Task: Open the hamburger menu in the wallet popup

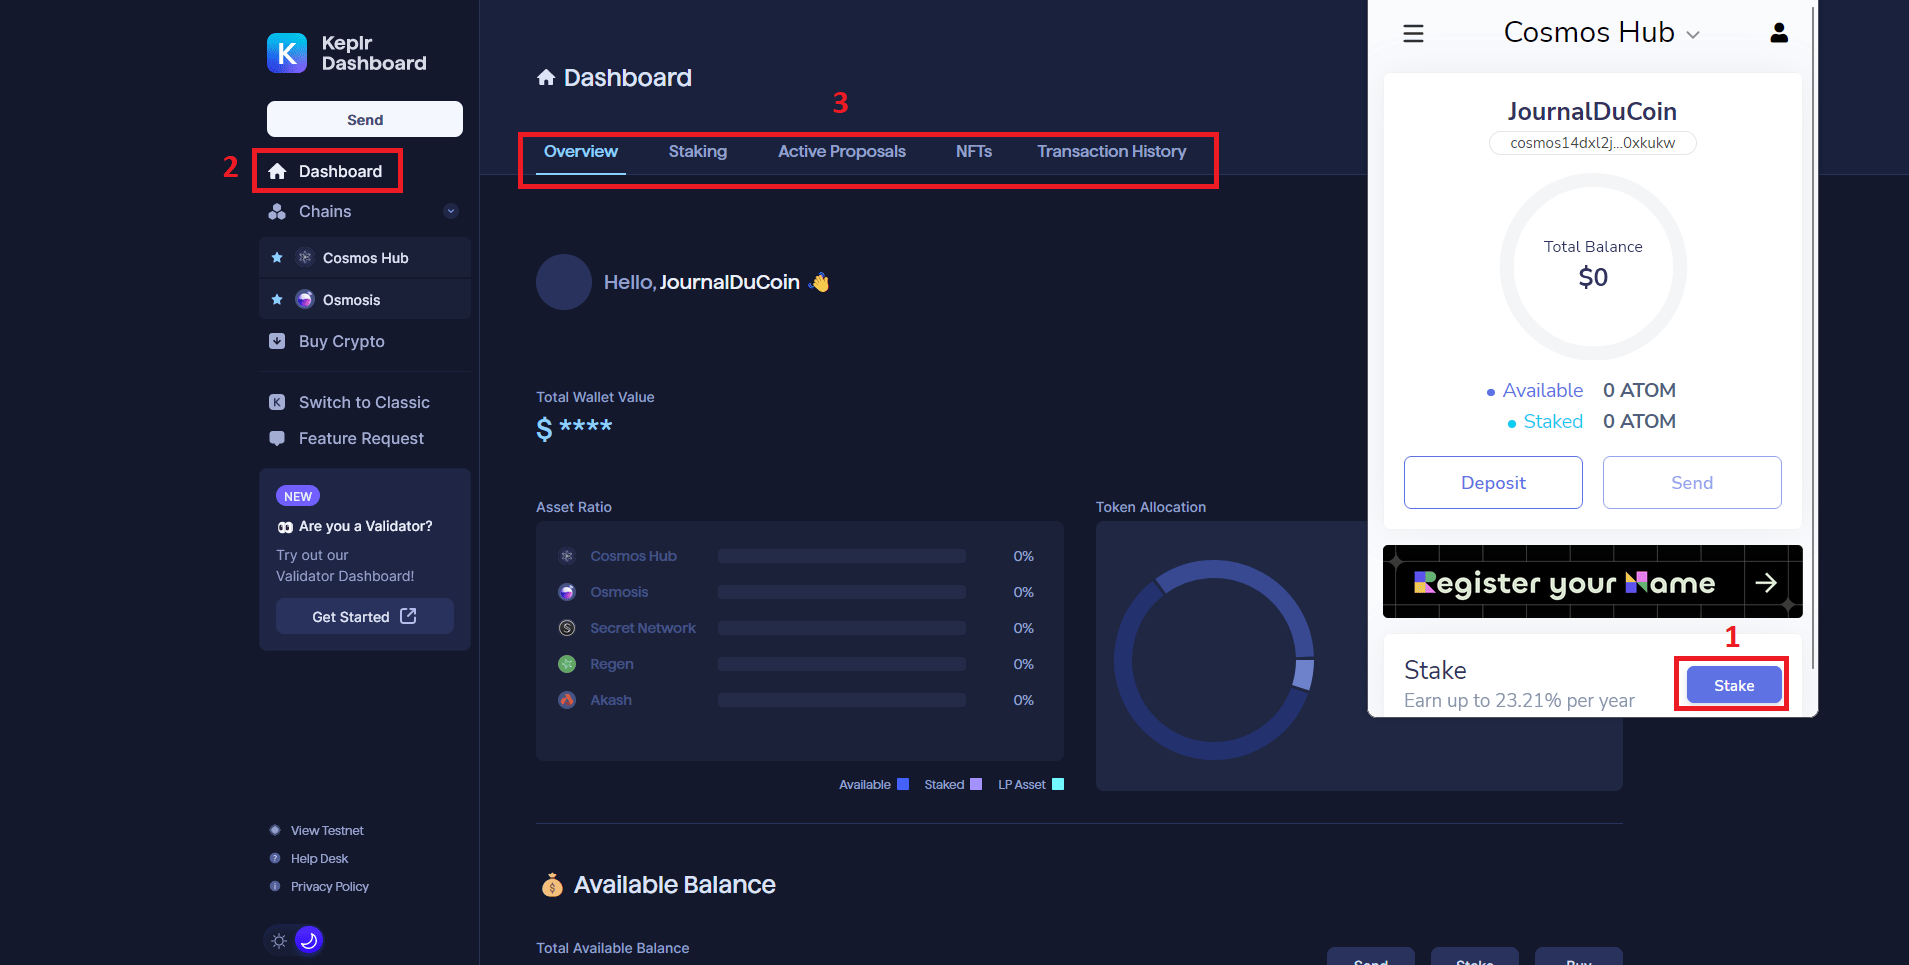Action: tap(1413, 34)
